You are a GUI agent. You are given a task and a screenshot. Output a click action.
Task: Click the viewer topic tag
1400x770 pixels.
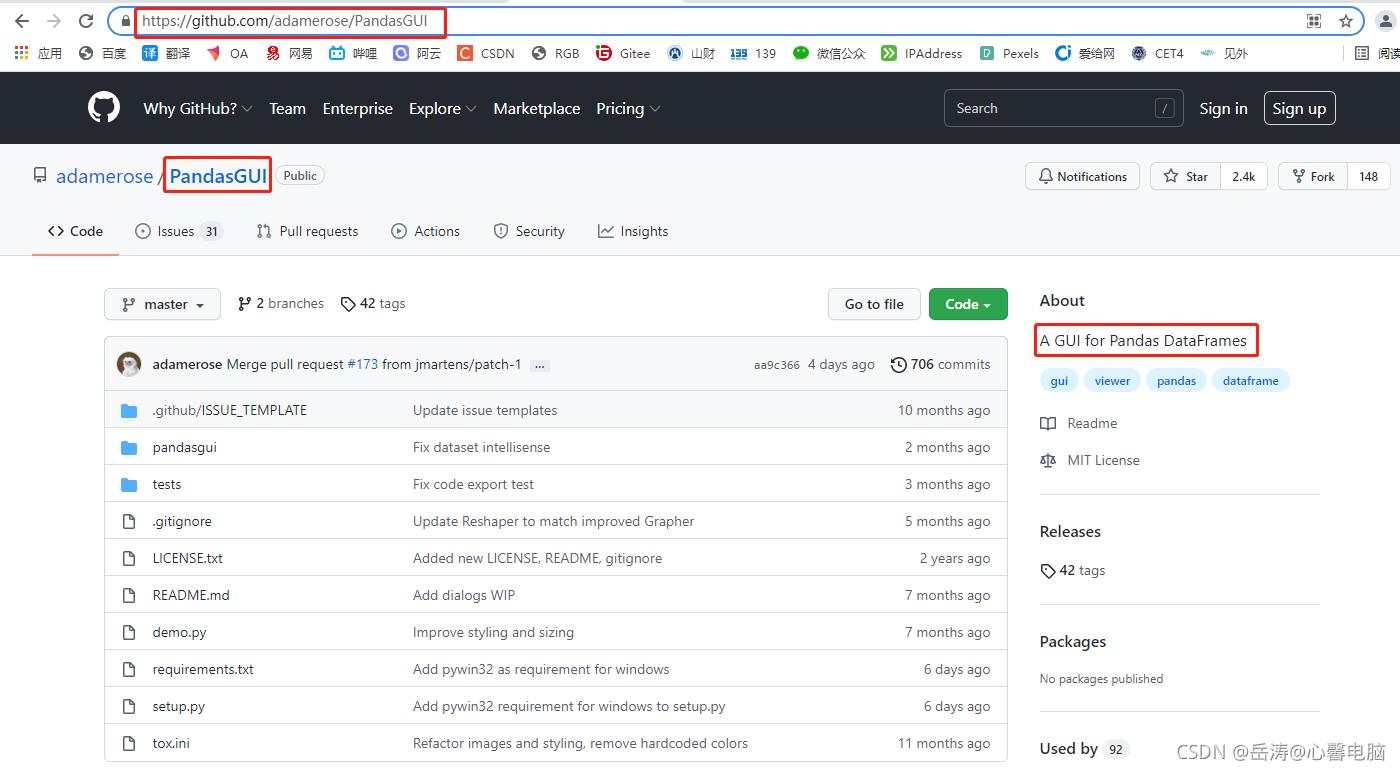tap(1112, 380)
